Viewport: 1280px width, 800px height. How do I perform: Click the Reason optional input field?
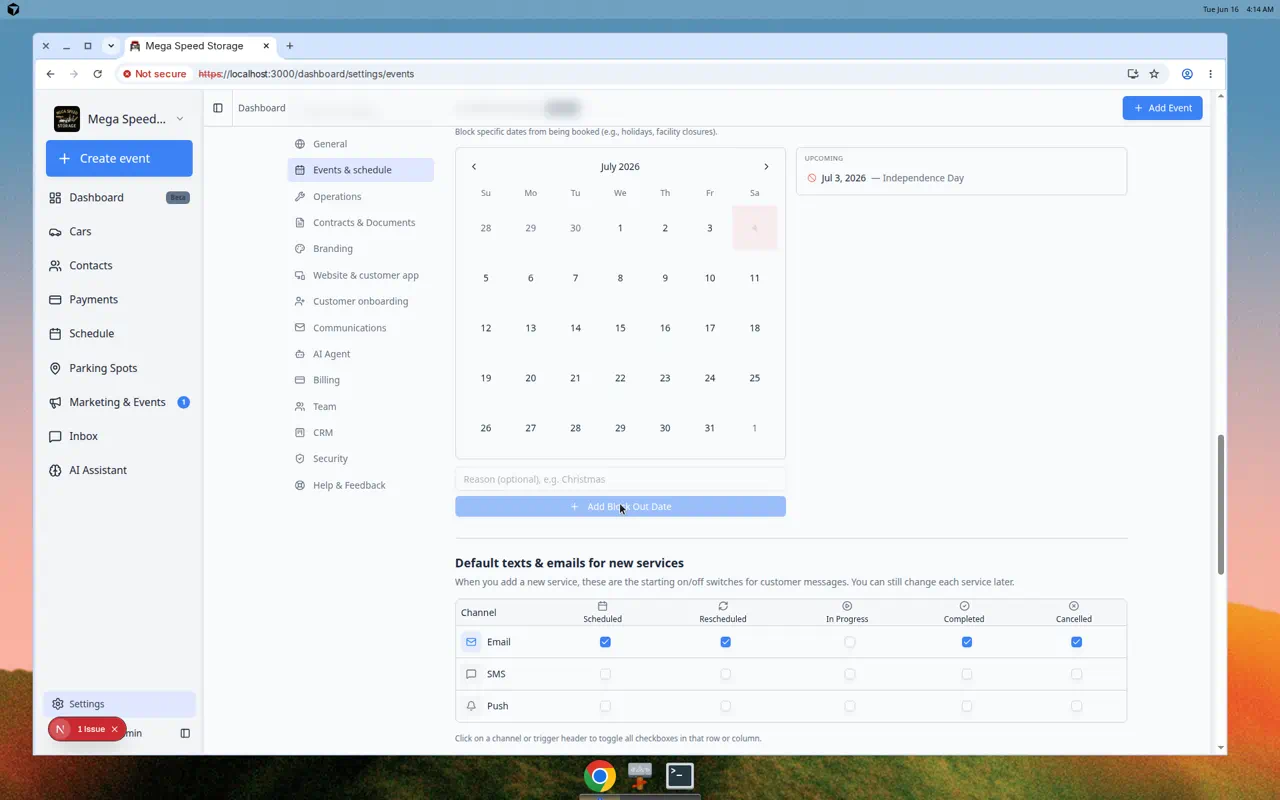coord(620,479)
